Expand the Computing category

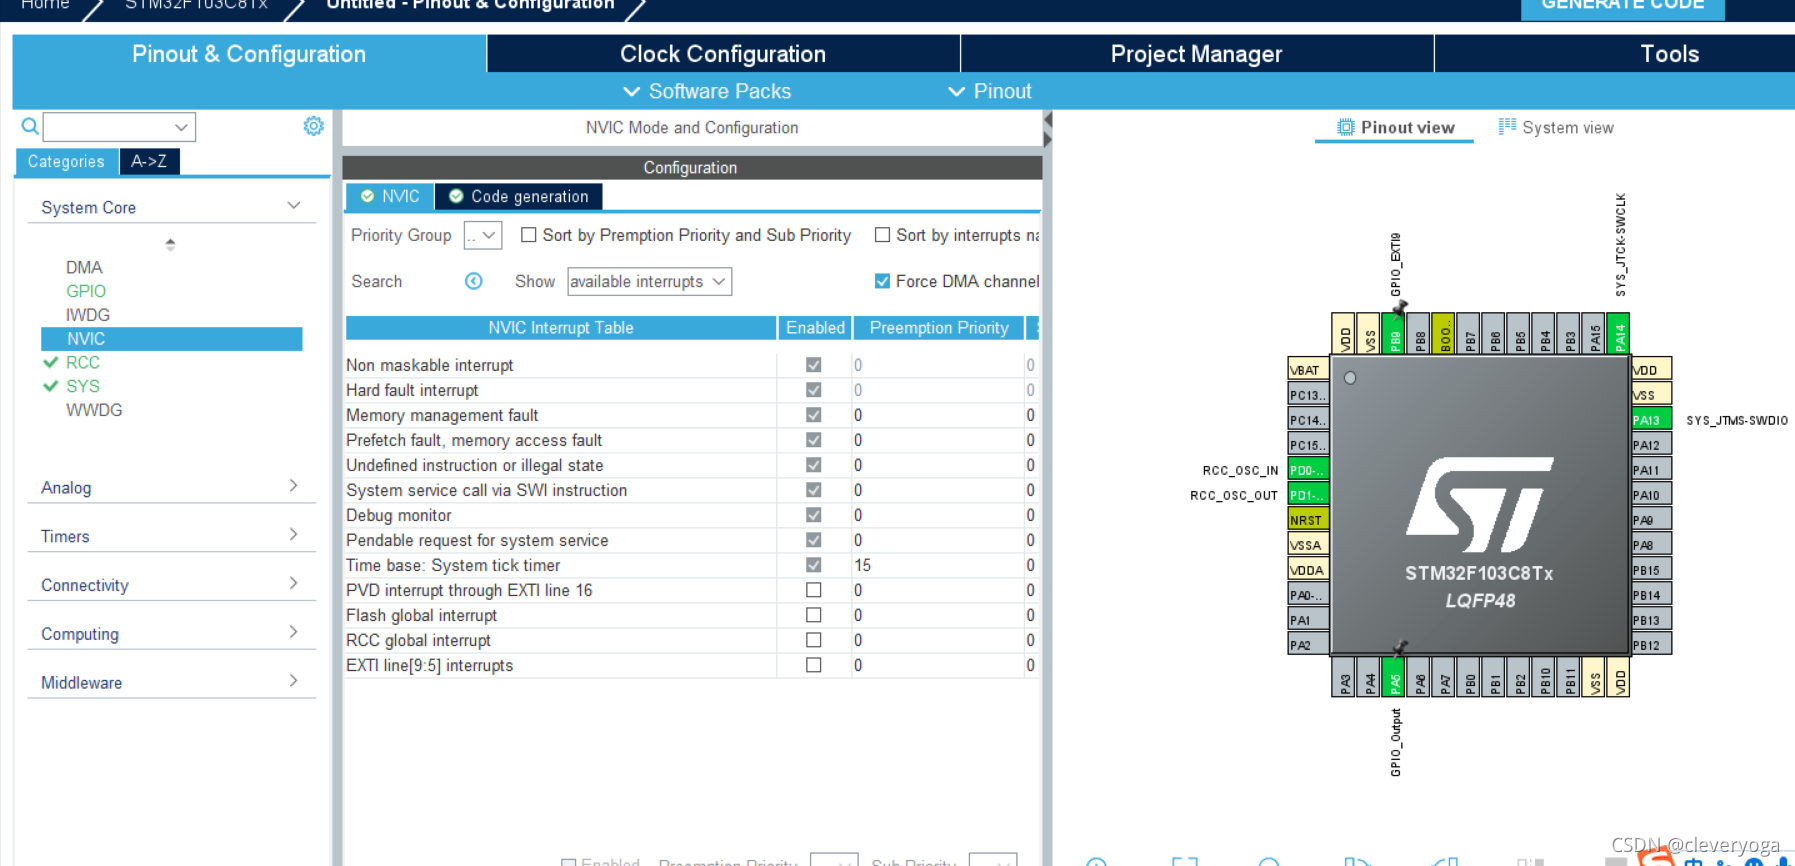[294, 632]
